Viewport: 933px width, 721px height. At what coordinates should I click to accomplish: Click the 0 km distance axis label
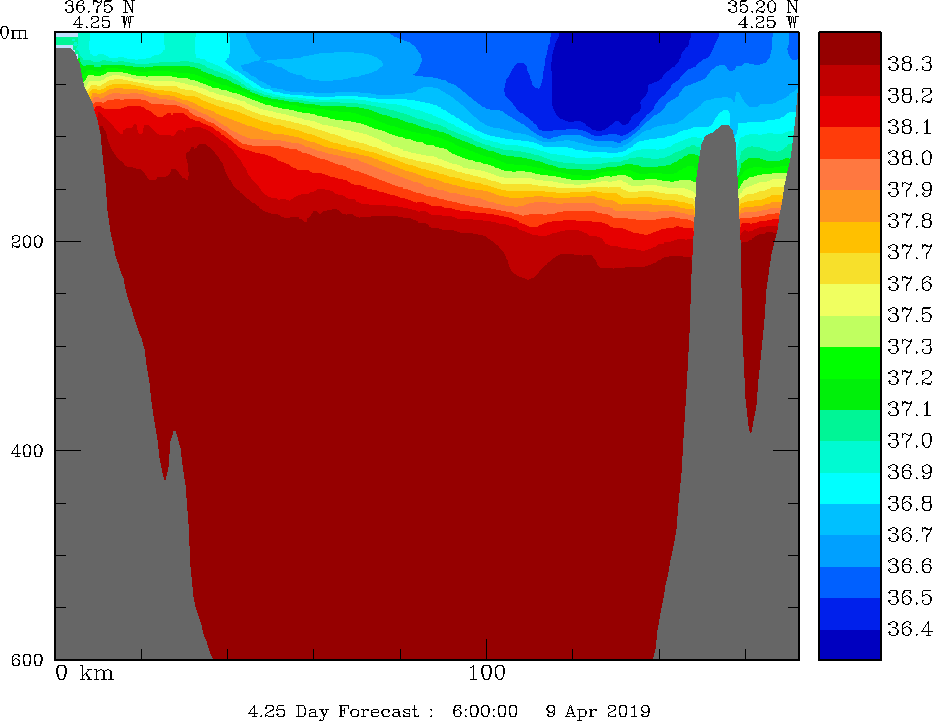click(84, 673)
